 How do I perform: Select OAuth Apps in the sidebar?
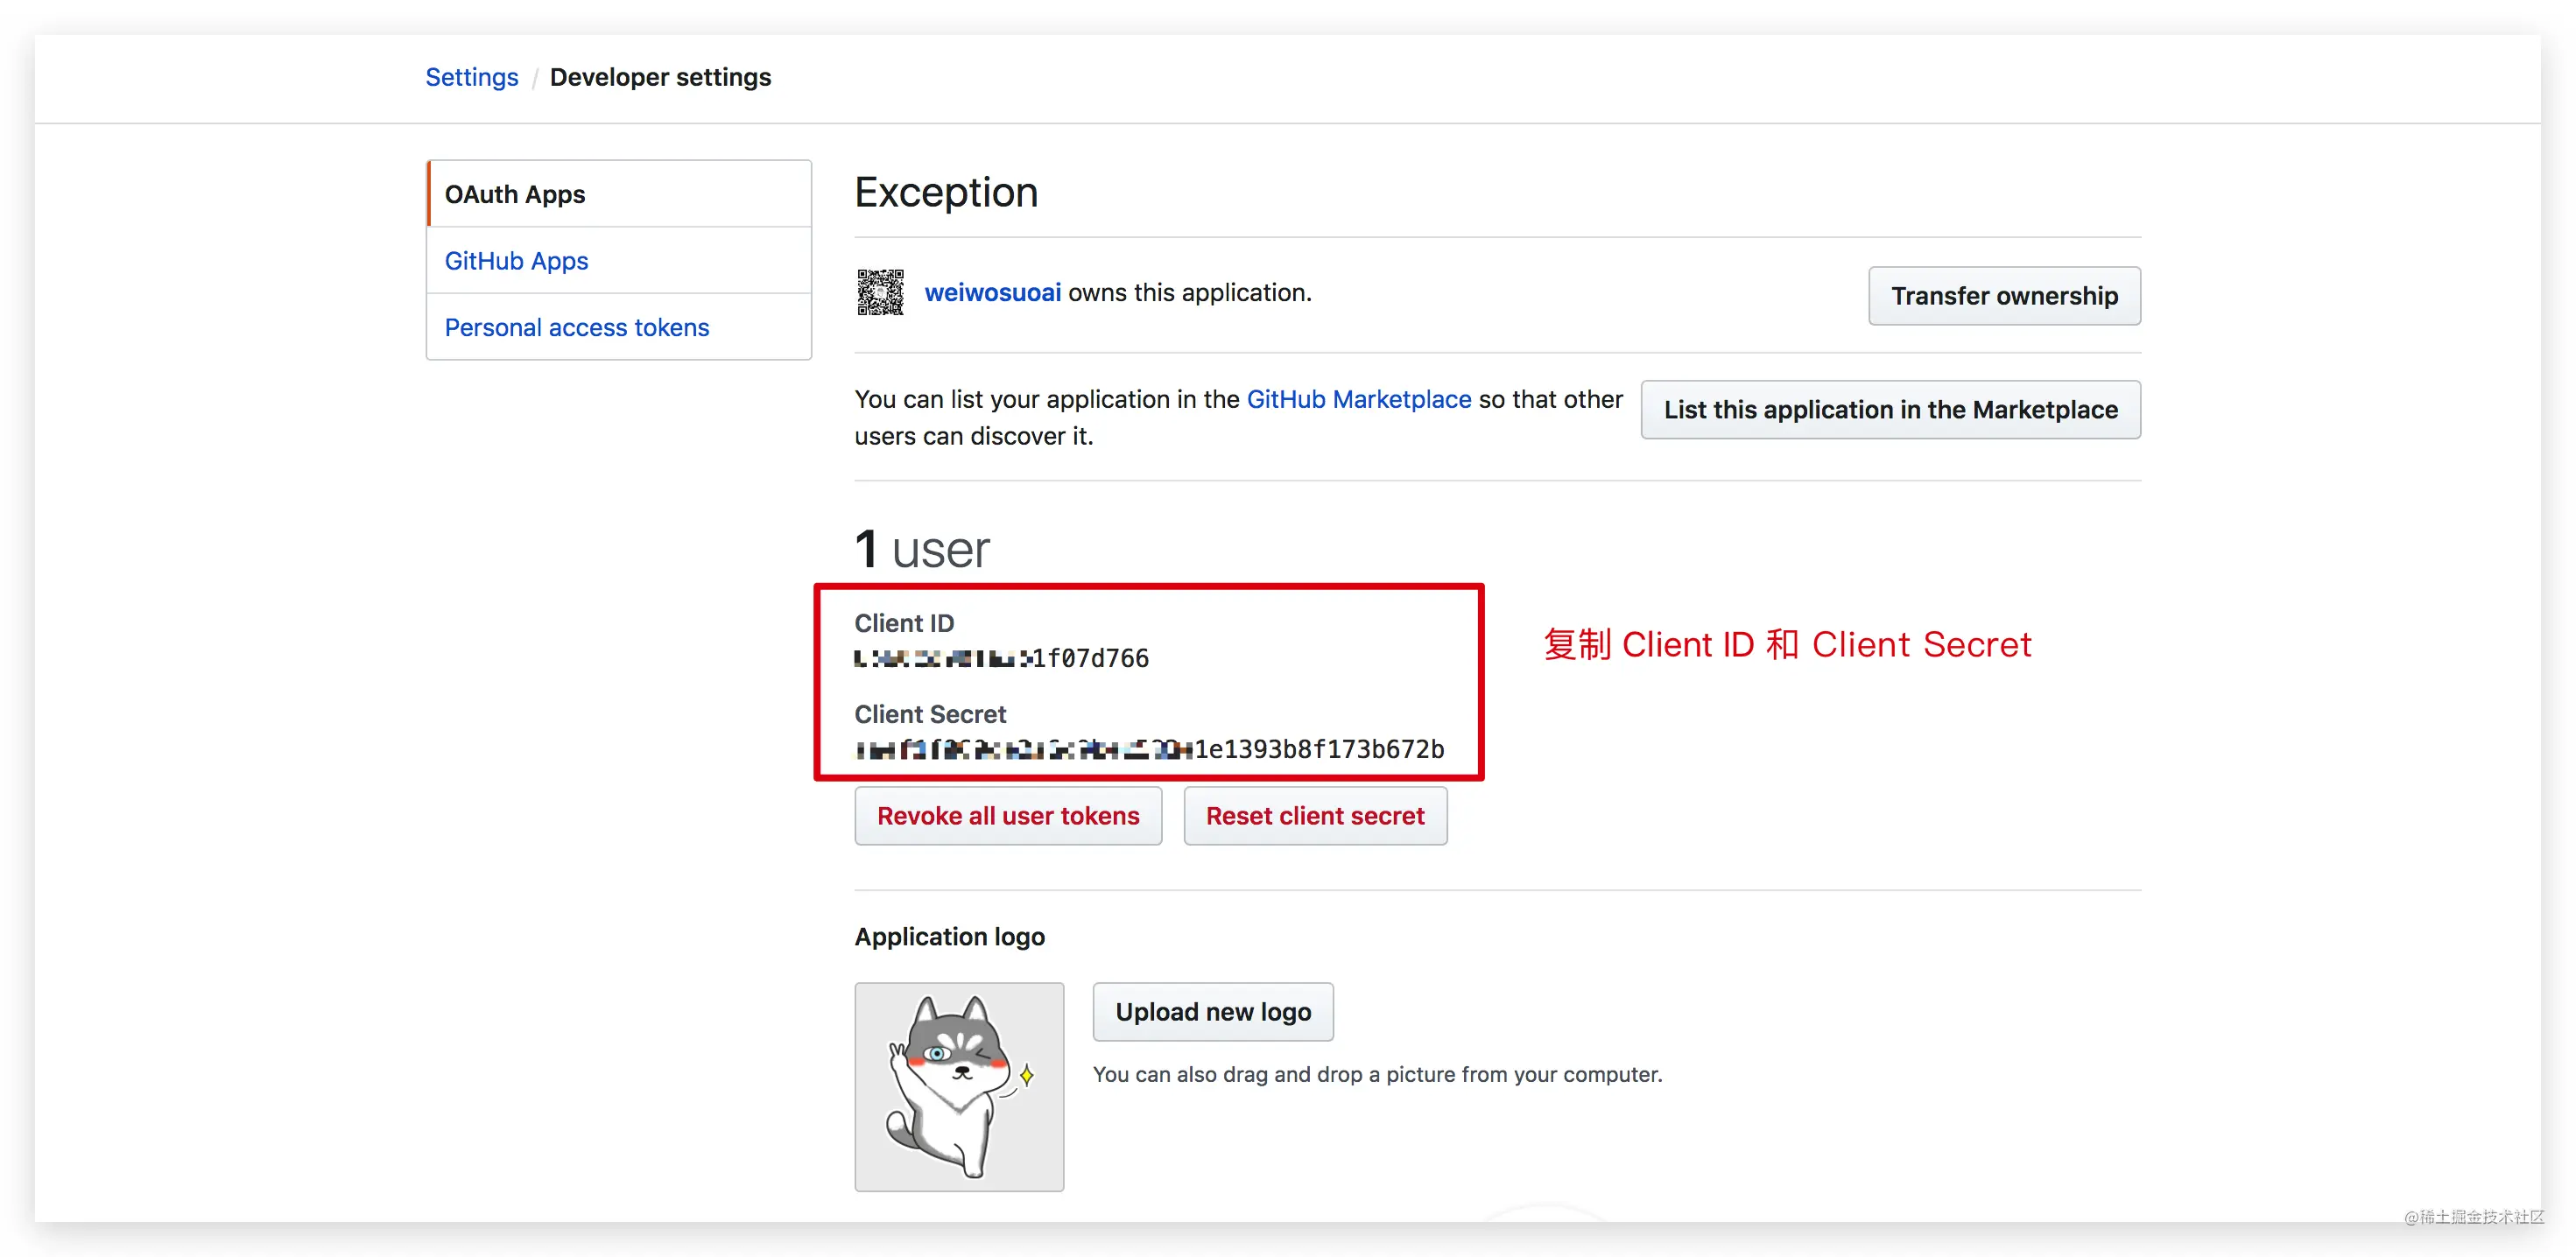(x=619, y=194)
